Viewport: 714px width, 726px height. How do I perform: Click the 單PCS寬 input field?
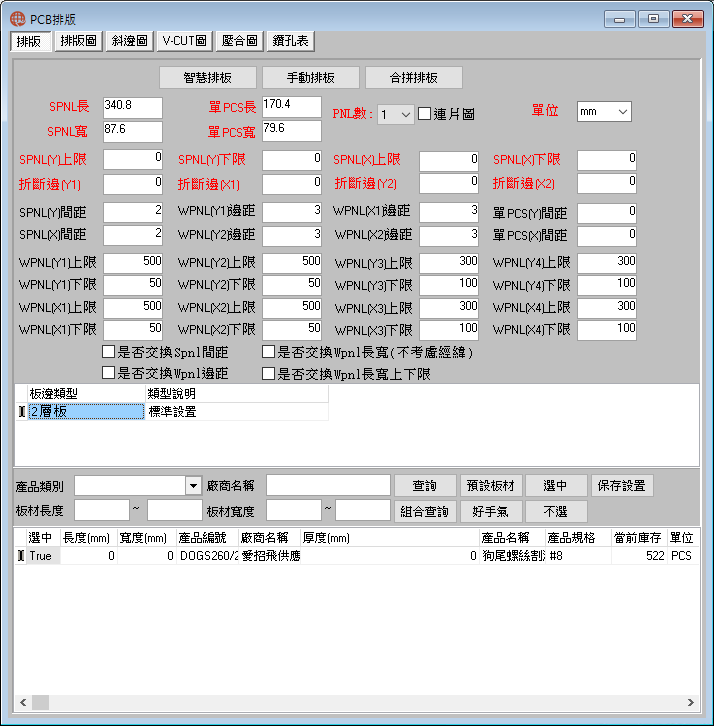click(x=292, y=131)
